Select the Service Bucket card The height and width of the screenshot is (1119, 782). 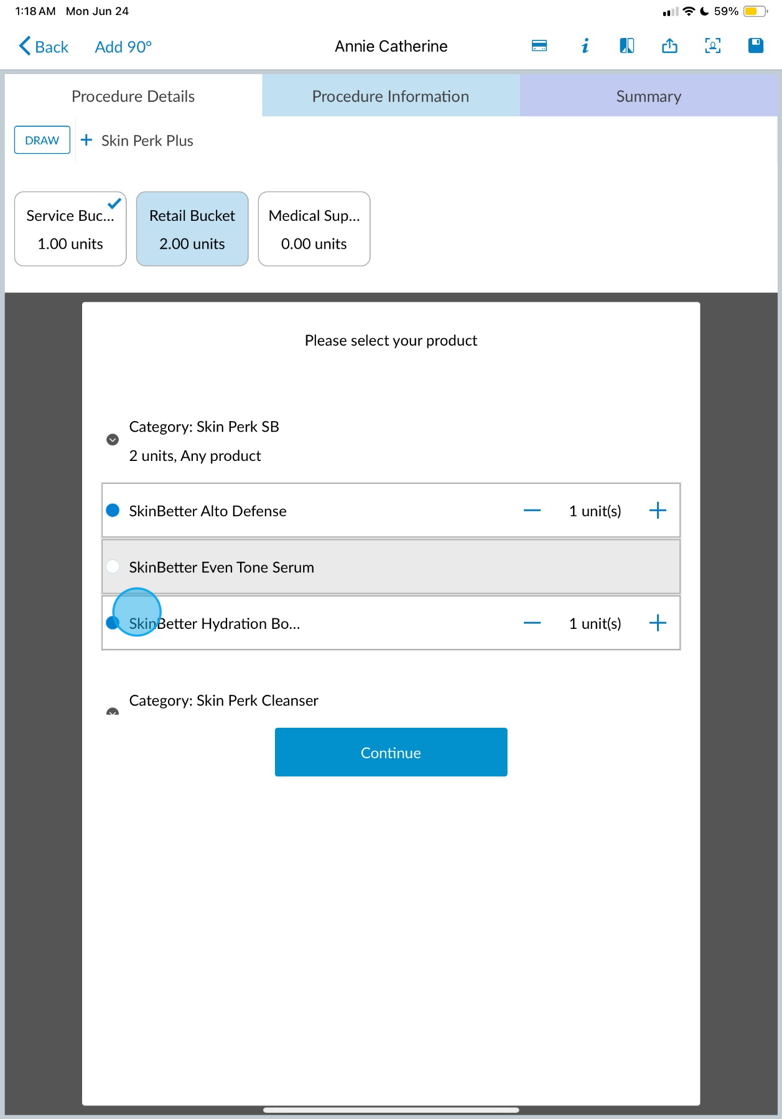click(71, 228)
